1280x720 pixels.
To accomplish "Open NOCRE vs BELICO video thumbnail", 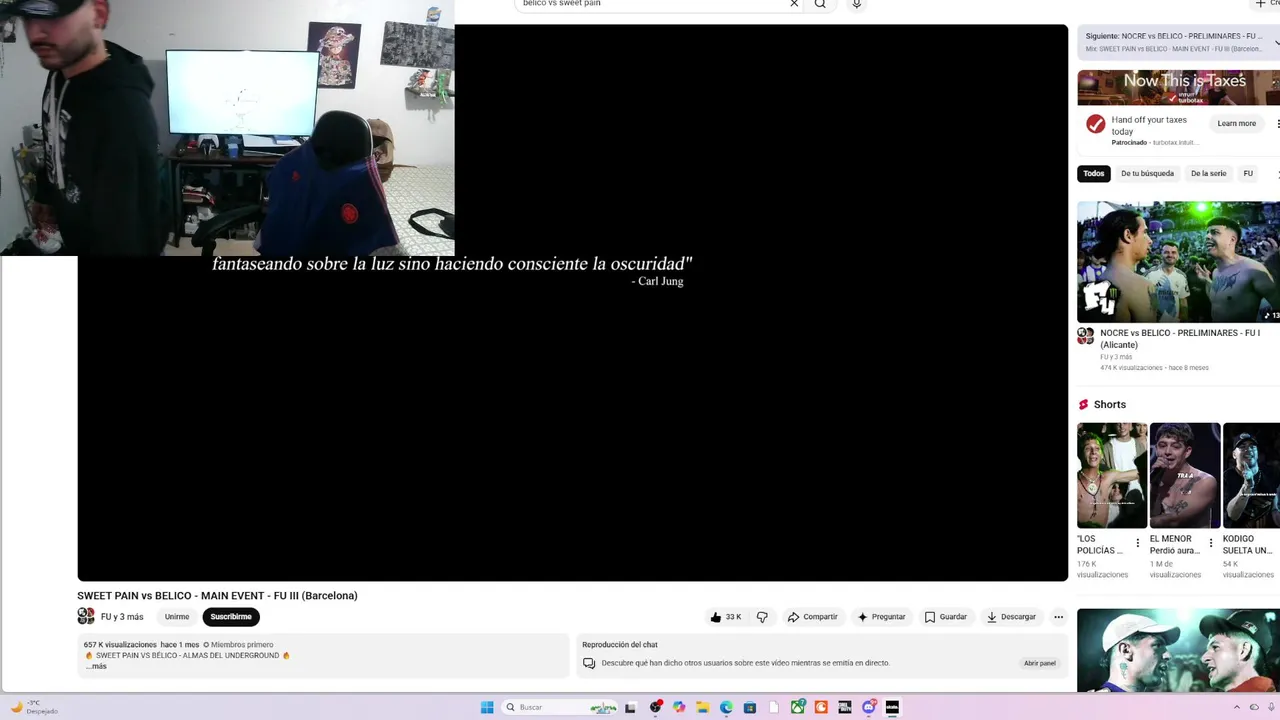I will tap(1178, 262).
